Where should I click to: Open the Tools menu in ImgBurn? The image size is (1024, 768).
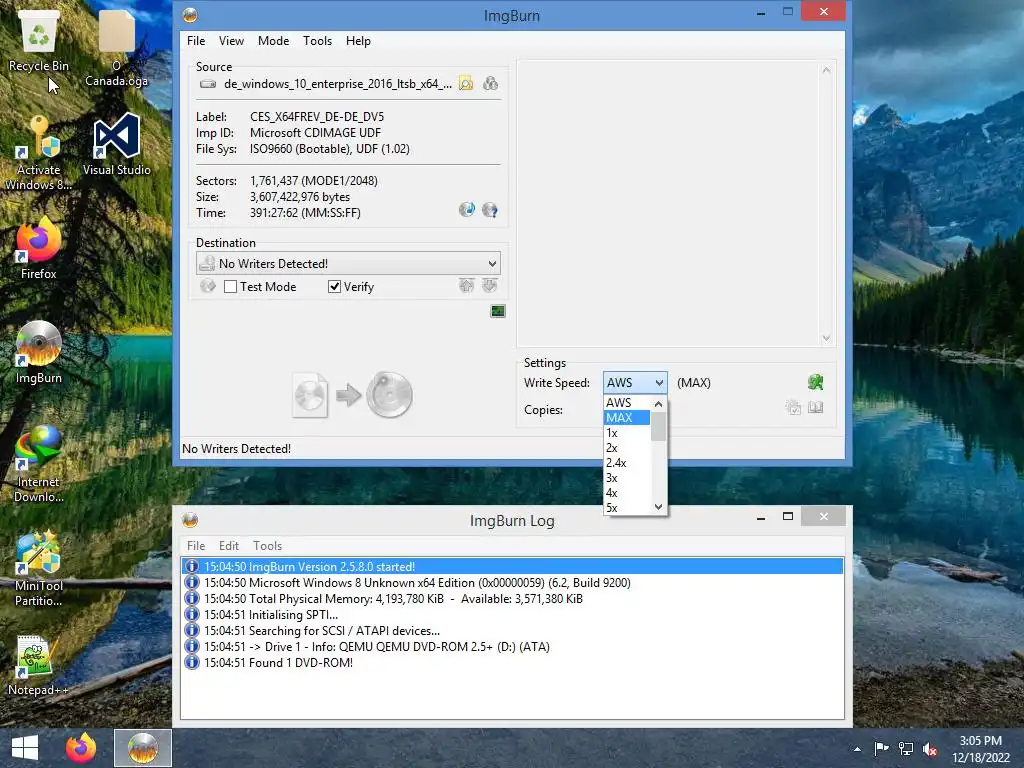point(317,40)
